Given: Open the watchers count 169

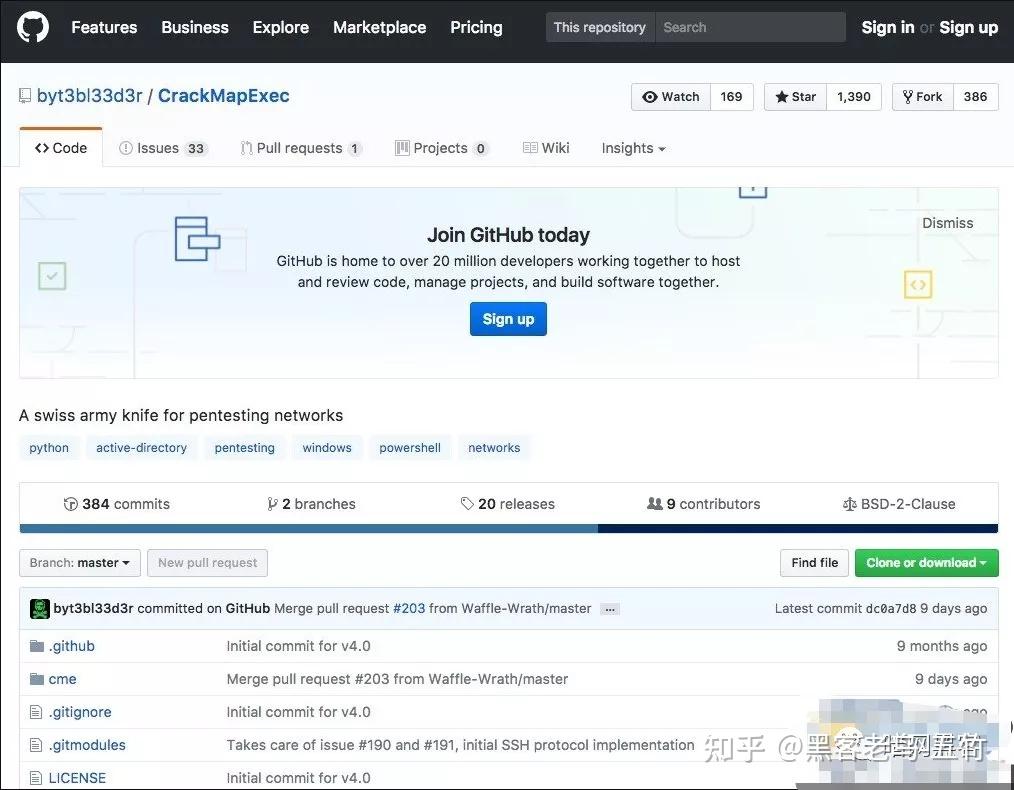Looking at the screenshot, I should [x=731, y=97].
